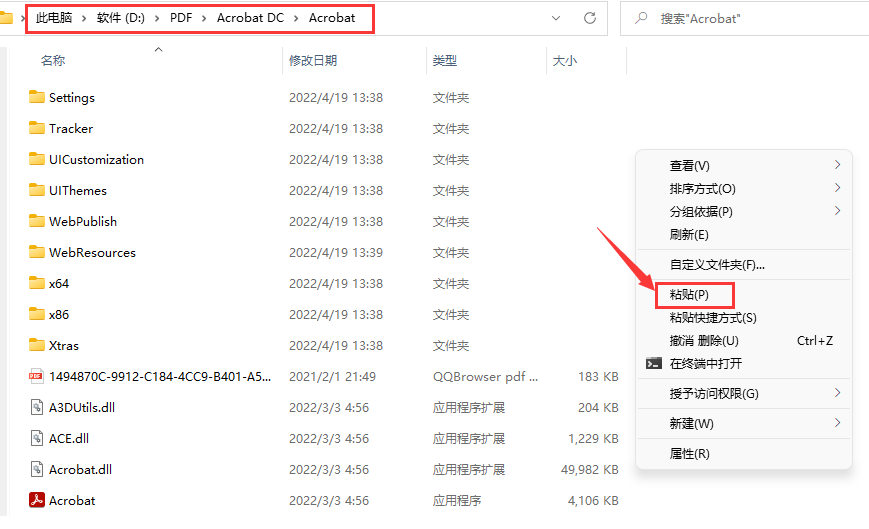
Task: Open the Settings folder icon
Action: (x=37, y=97)
